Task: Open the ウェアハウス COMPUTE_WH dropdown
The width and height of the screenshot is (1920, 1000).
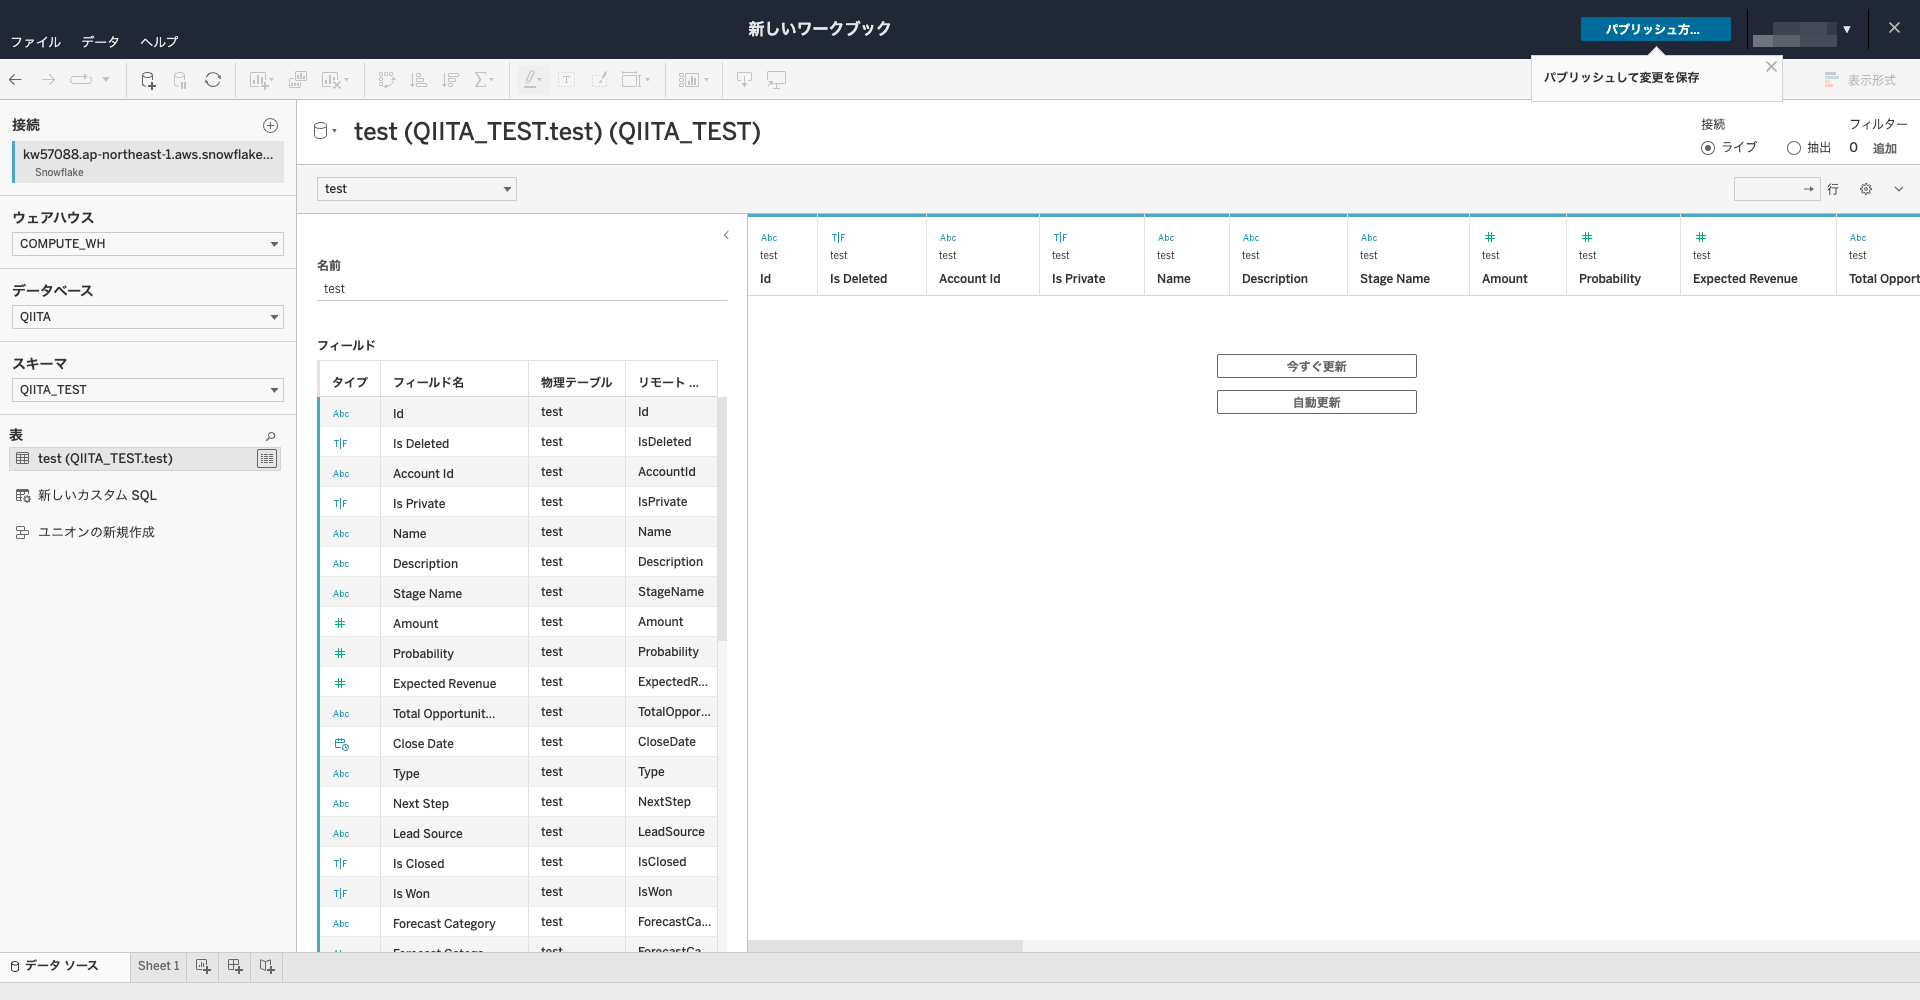Action: [148, 244]
